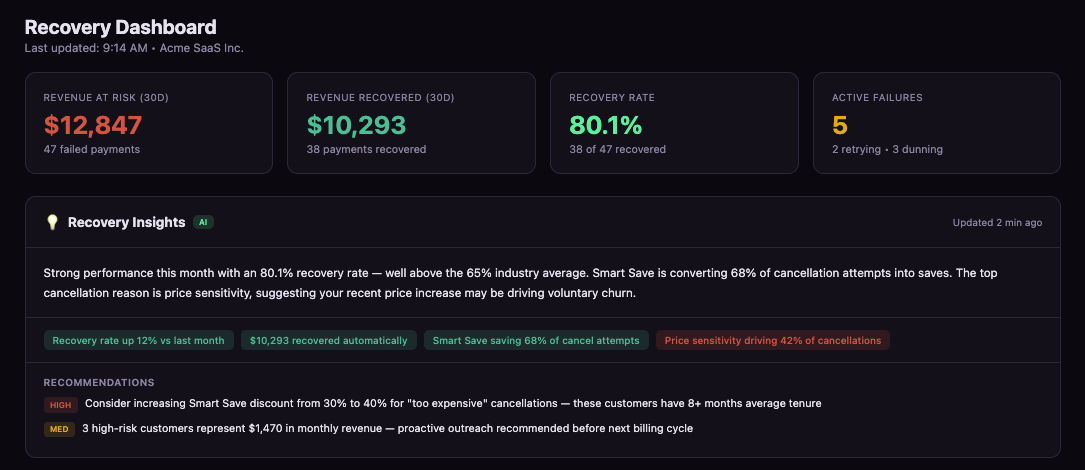This screenshot has width=1085, height=470.
Task: Open the Revenue Recovered card
Action: point(411,123)
